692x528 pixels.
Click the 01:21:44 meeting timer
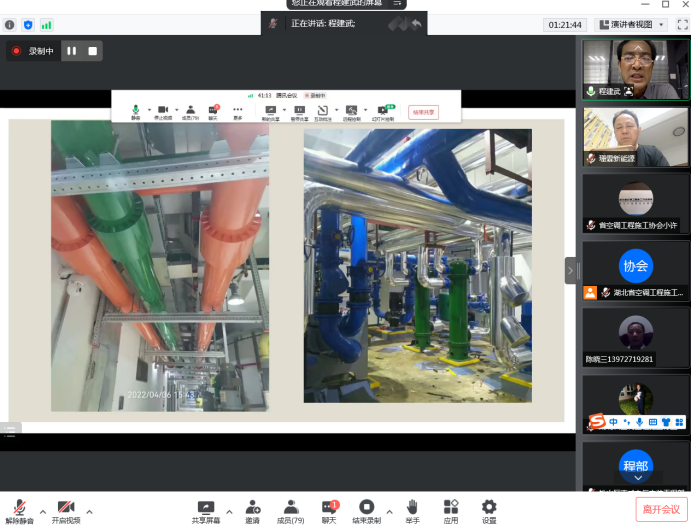point(565,25)
